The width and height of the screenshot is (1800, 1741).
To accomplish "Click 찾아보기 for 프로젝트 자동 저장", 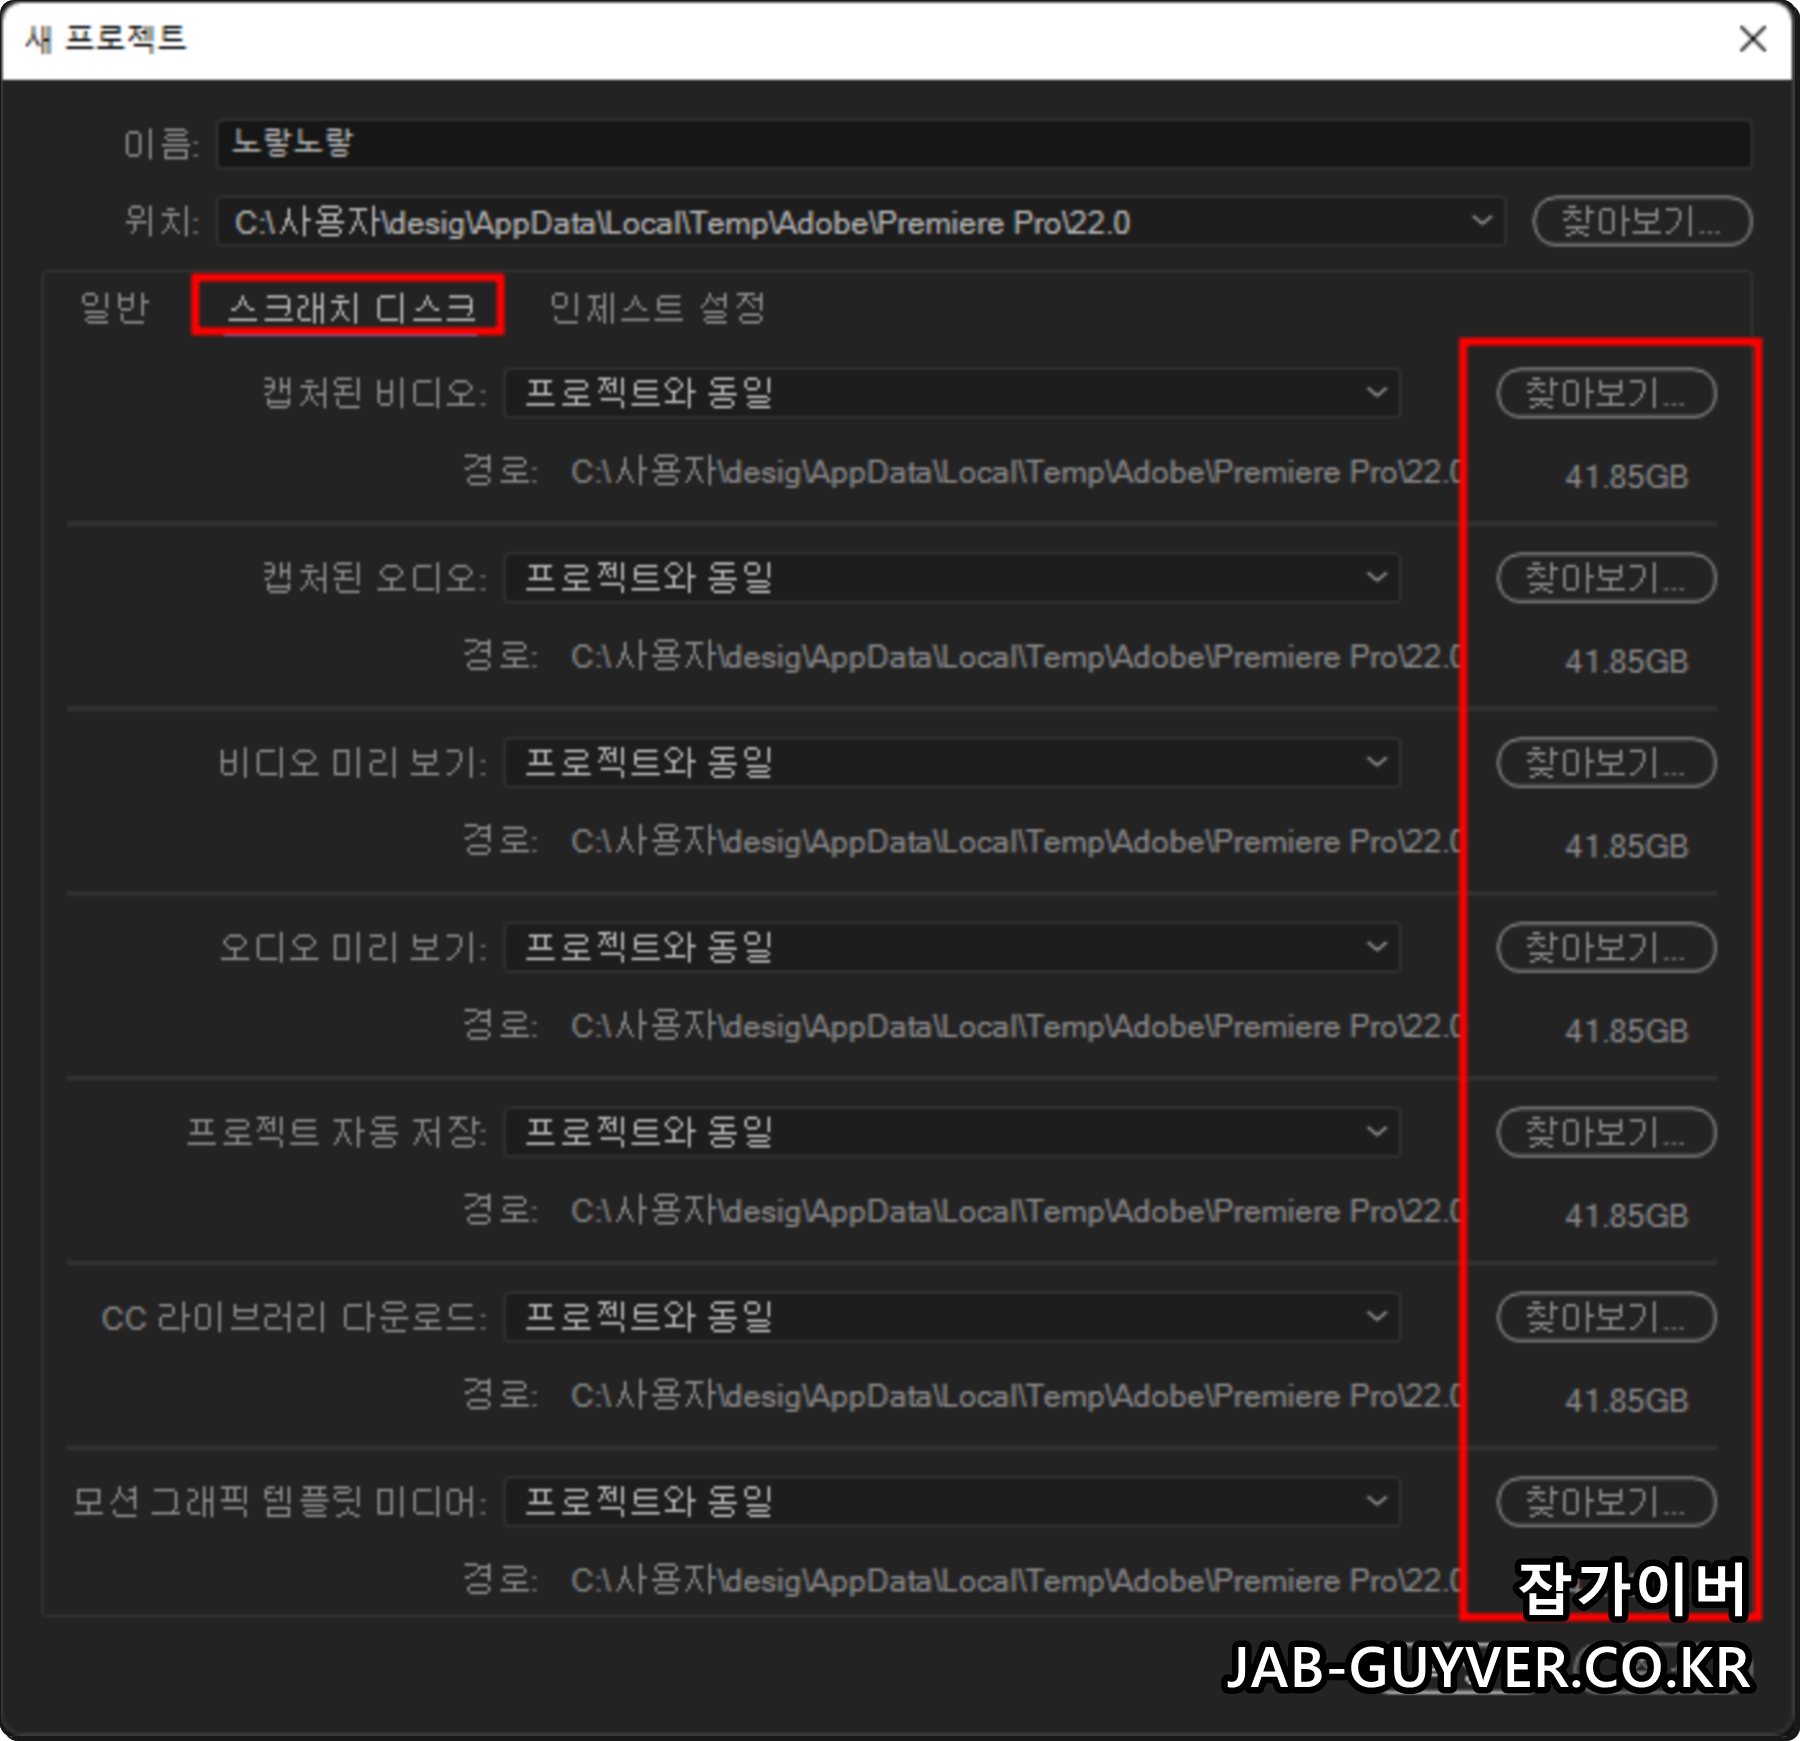I will tap(1605, 1133).
